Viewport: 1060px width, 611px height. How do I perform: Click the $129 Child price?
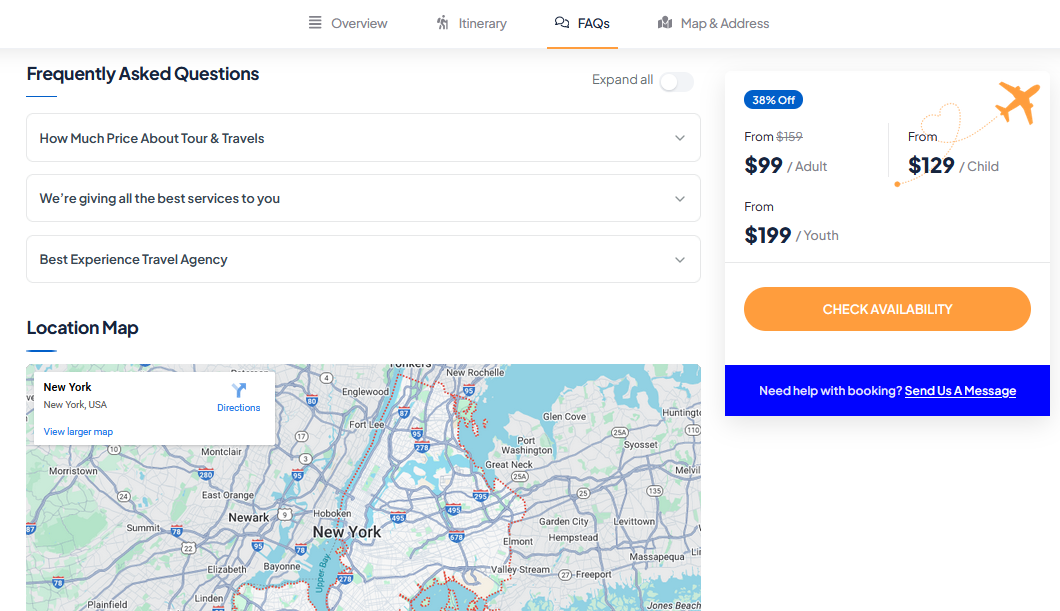[x=931, y=166]
